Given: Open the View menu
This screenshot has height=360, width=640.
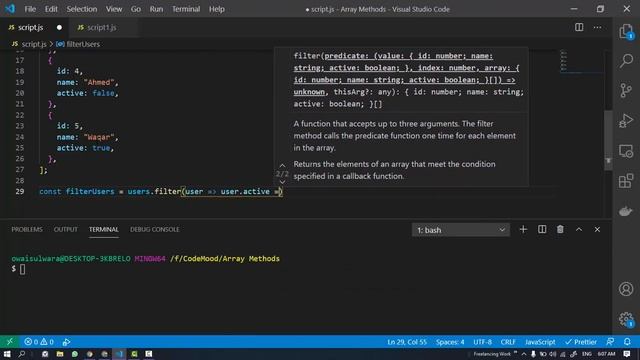Looking at the screenshot, I should pos(114,9).
